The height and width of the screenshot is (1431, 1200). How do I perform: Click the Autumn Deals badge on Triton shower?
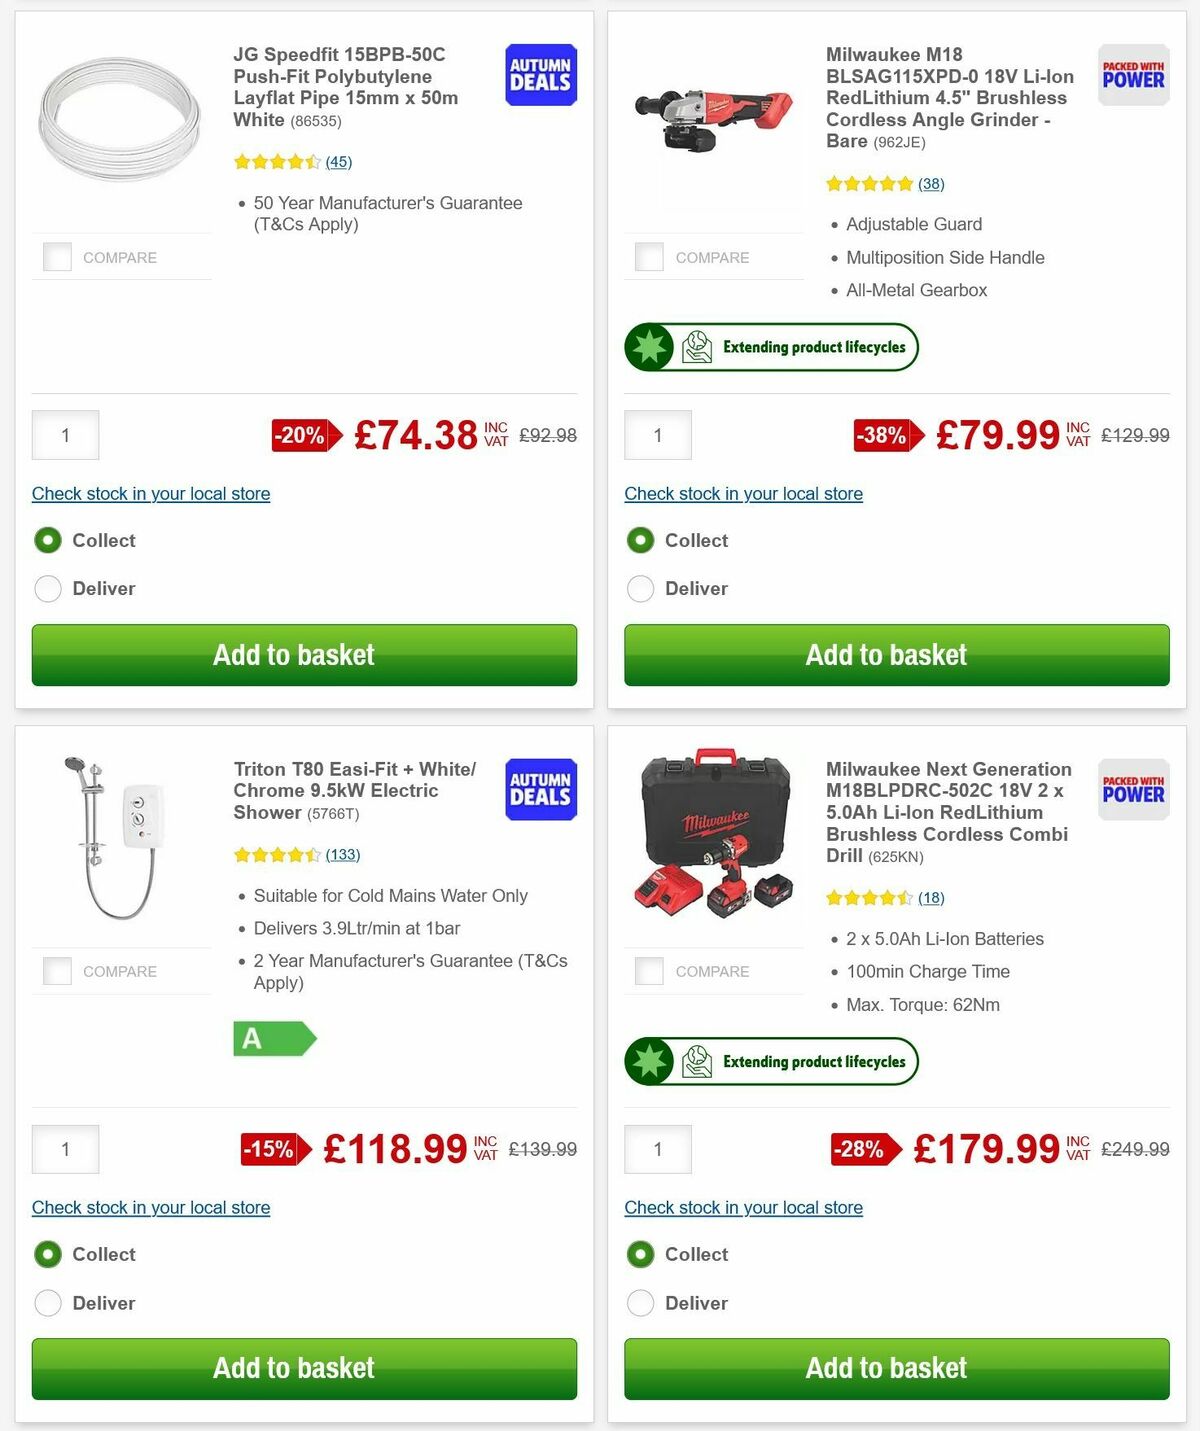coord(539,789)
